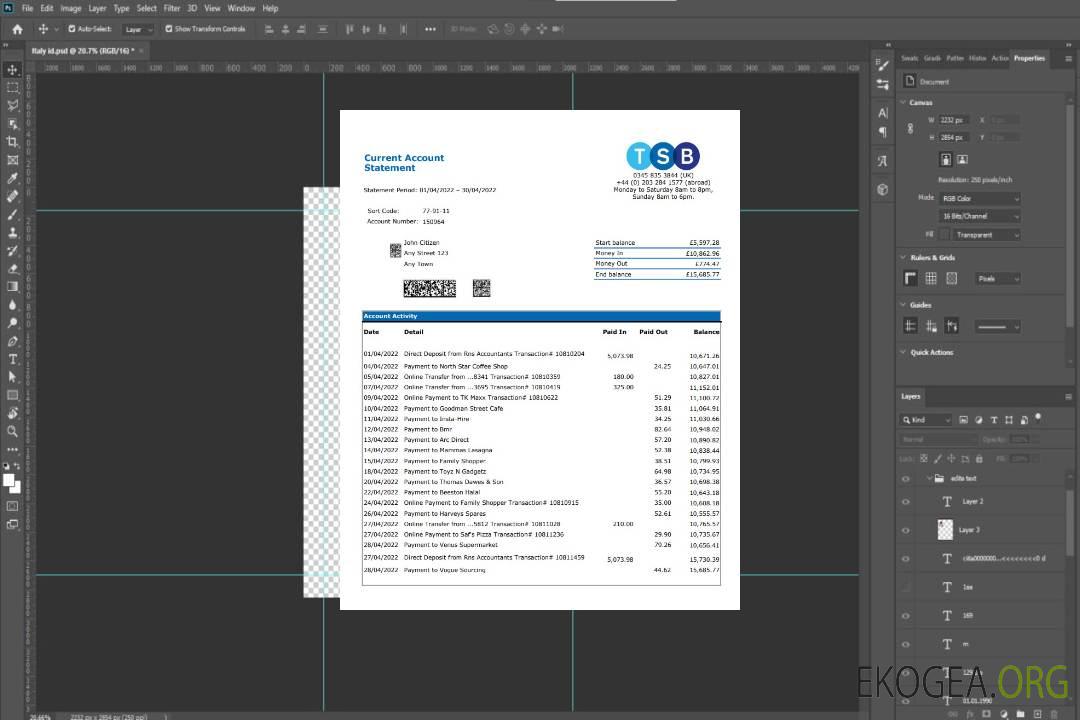Open the three-dots more align options
The width and height of the screenshot is (1080, 720).
coord(430,29)
